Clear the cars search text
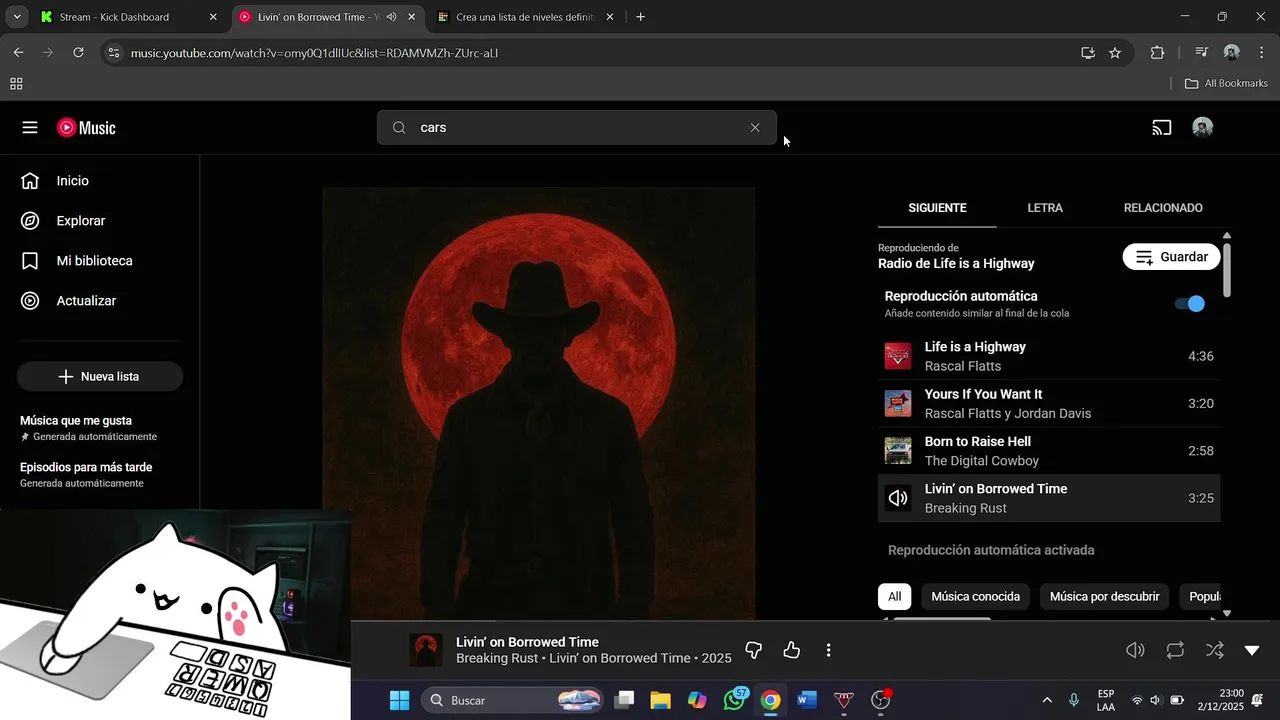Viewport: 1280px width, 720px height. click(755, 128)
